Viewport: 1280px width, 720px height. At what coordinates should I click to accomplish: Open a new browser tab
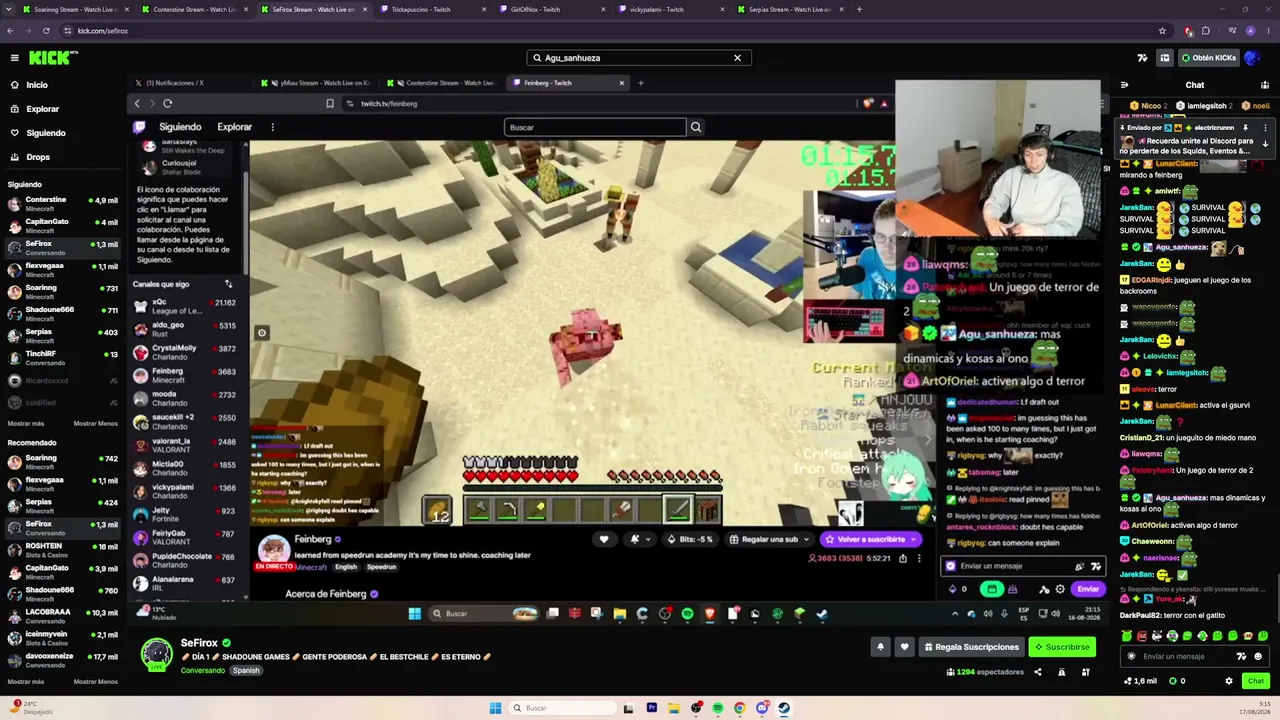pyautogui.click(x=859, y=9)
